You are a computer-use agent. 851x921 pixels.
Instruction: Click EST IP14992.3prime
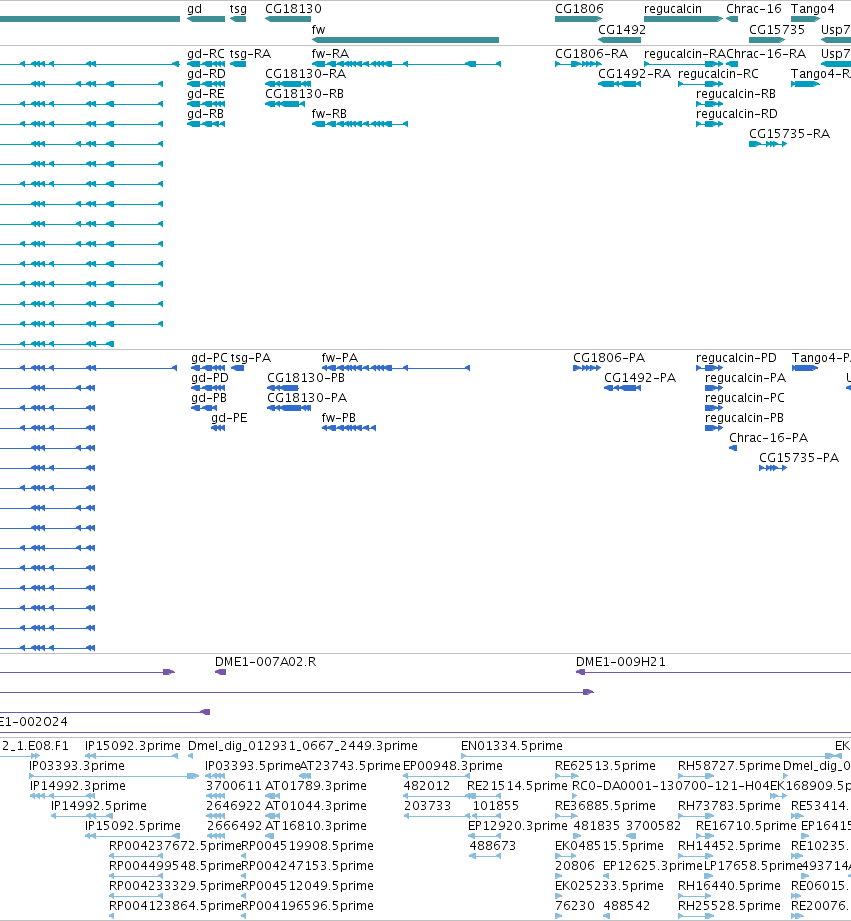(x=62, y=796)
